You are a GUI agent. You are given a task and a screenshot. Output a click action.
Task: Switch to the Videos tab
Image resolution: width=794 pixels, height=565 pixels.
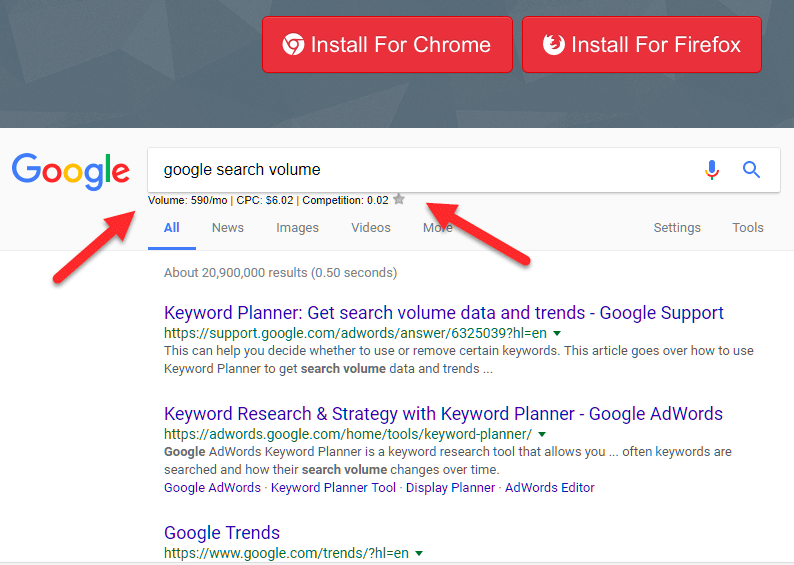tap(371, 228)
